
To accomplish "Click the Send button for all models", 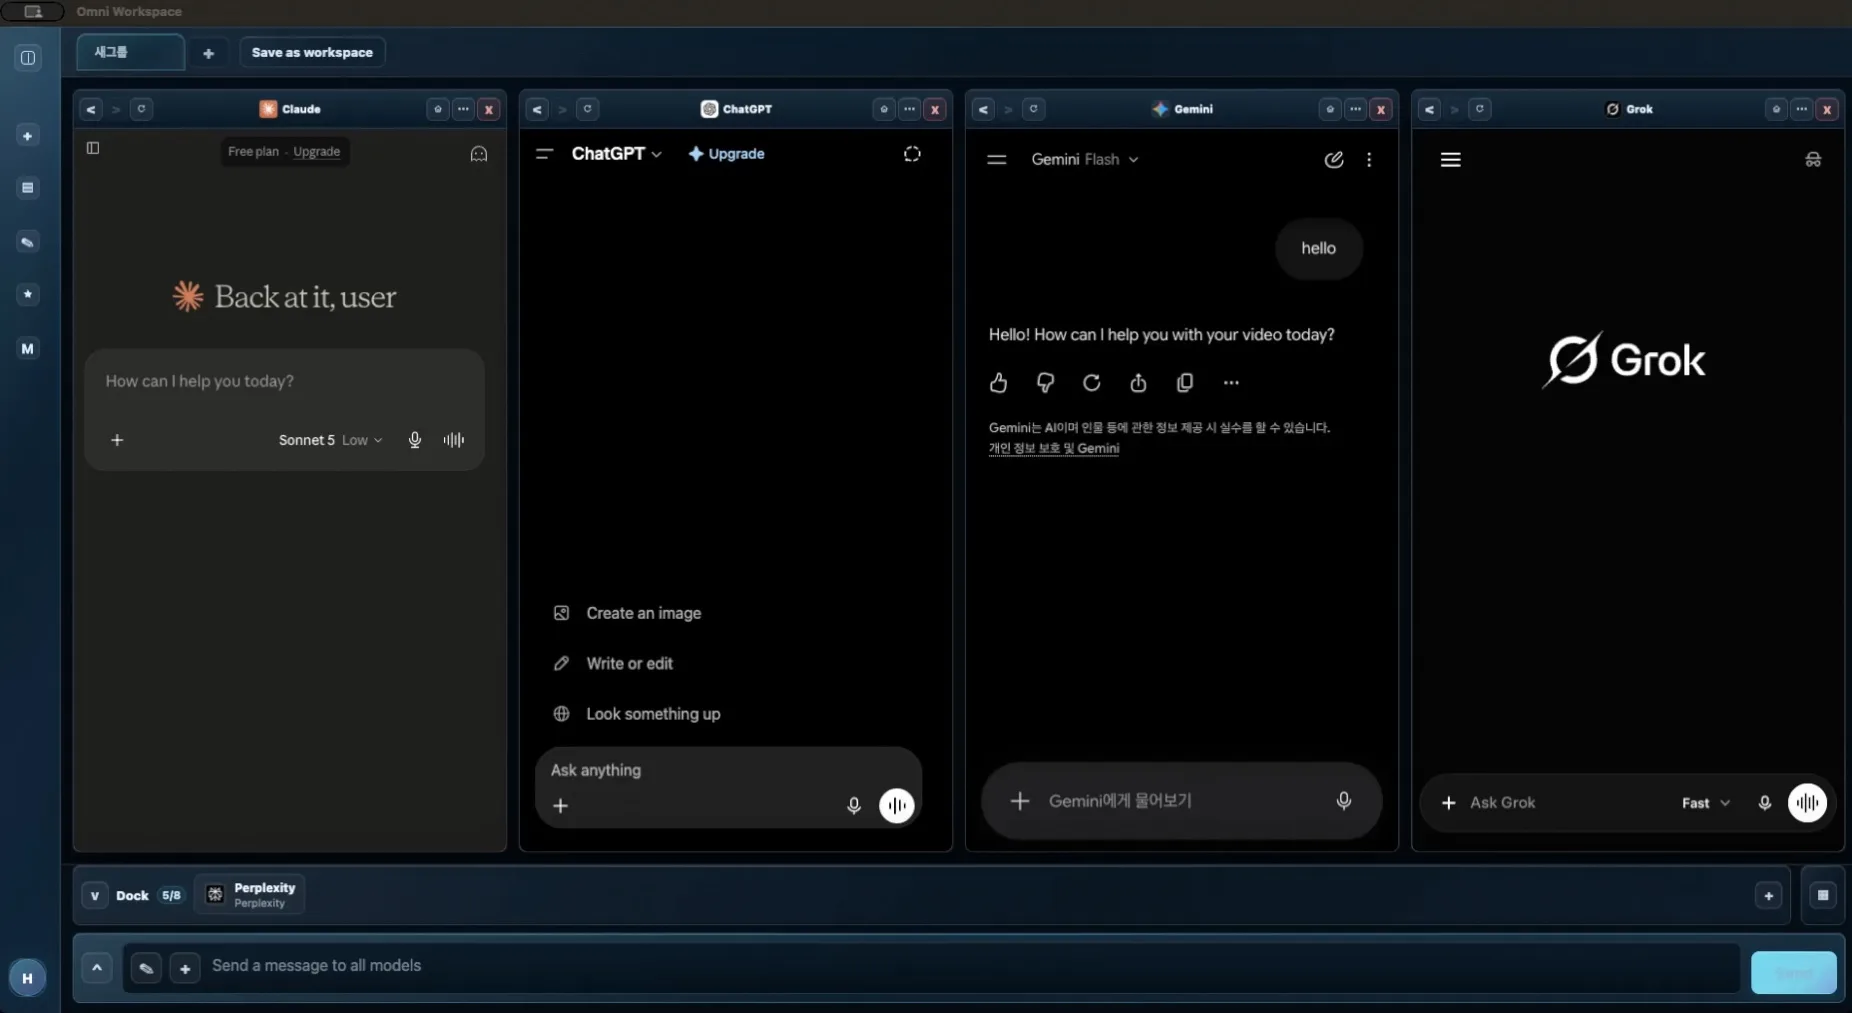I will 1793,972.
